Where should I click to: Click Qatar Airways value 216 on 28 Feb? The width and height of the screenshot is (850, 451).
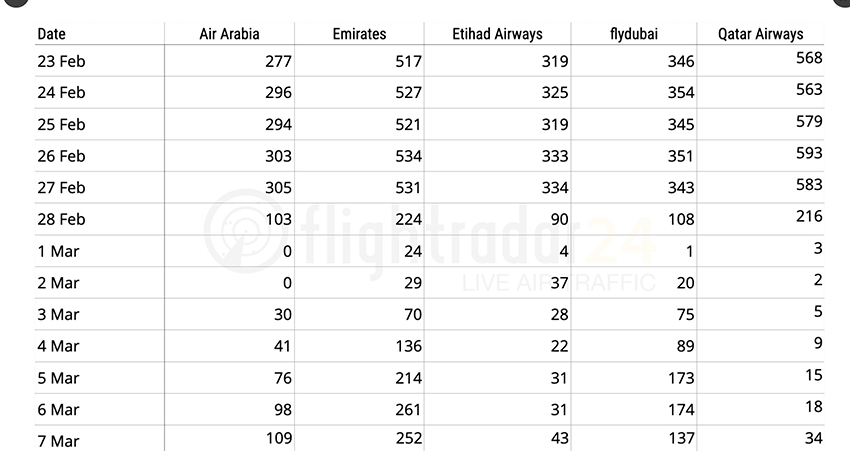coord(808,216)
